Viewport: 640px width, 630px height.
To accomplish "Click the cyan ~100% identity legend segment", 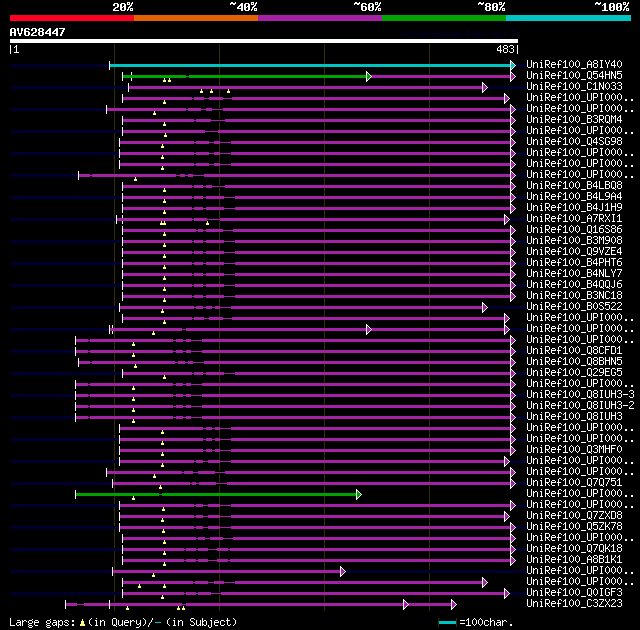I will (569, 18).
